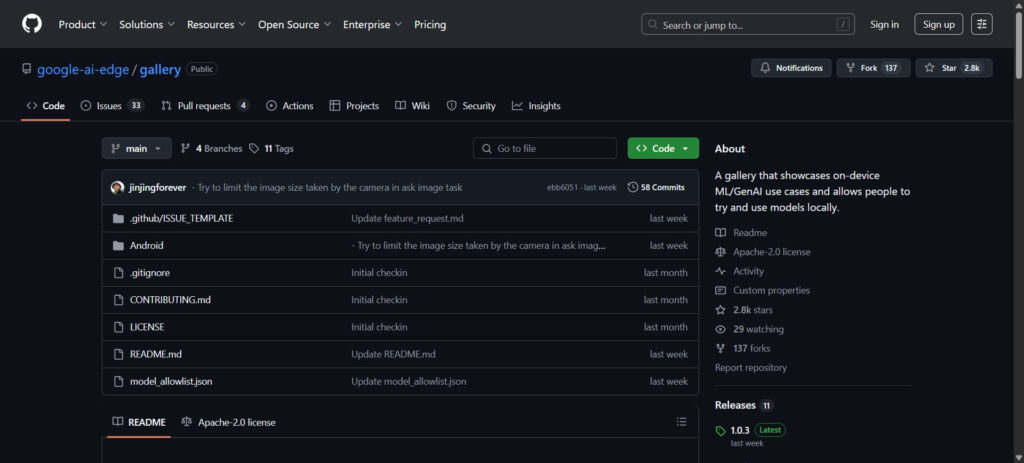The height and width of the screenshot is (463, 1024).
Task: Star the gallery repository
Action: 954,68
